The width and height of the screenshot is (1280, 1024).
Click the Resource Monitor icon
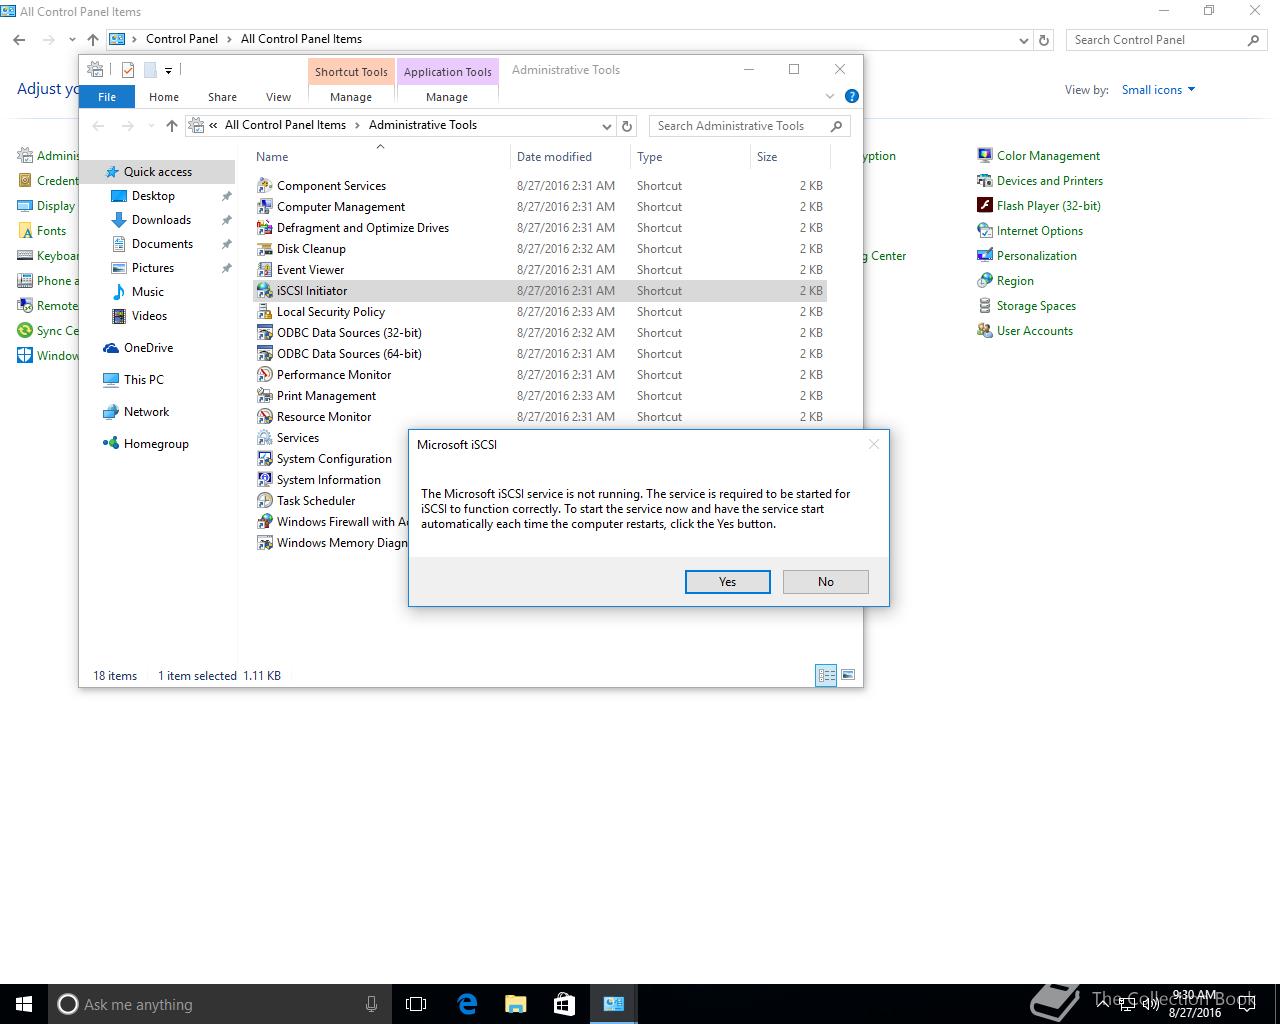(265, 417)
